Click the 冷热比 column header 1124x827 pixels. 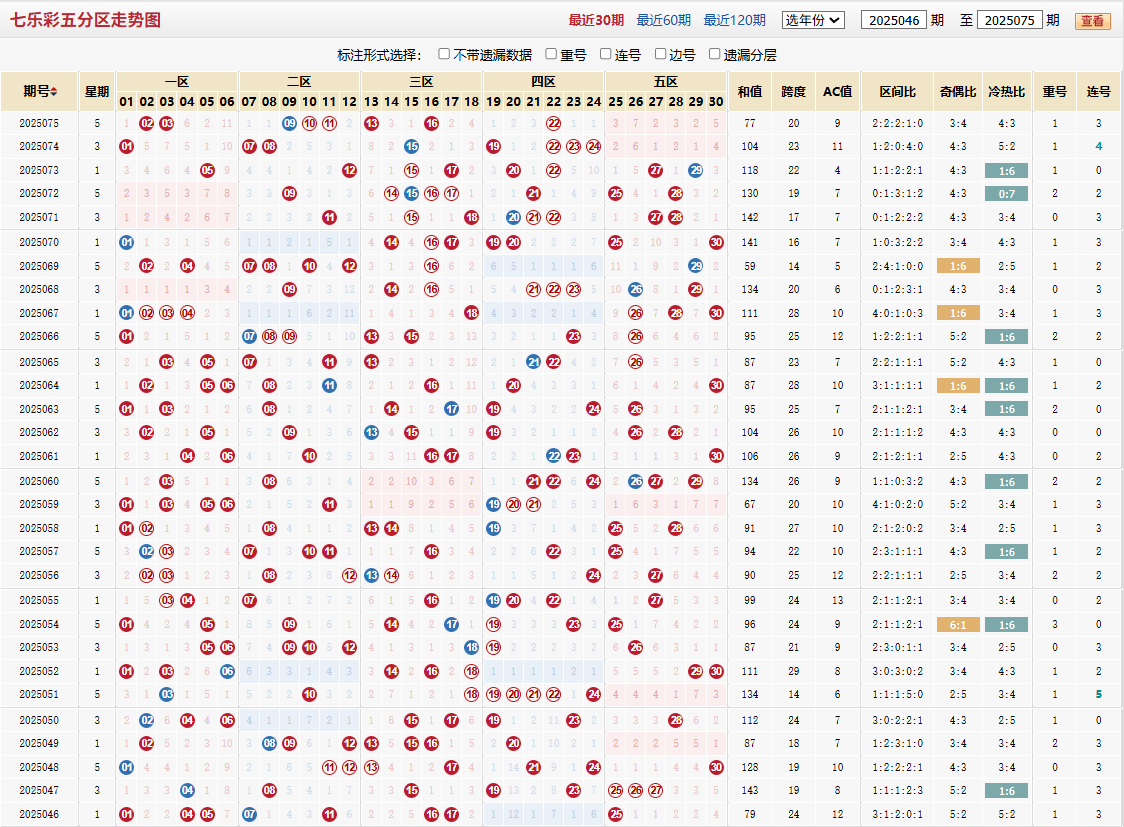[x=1006, y=92]
